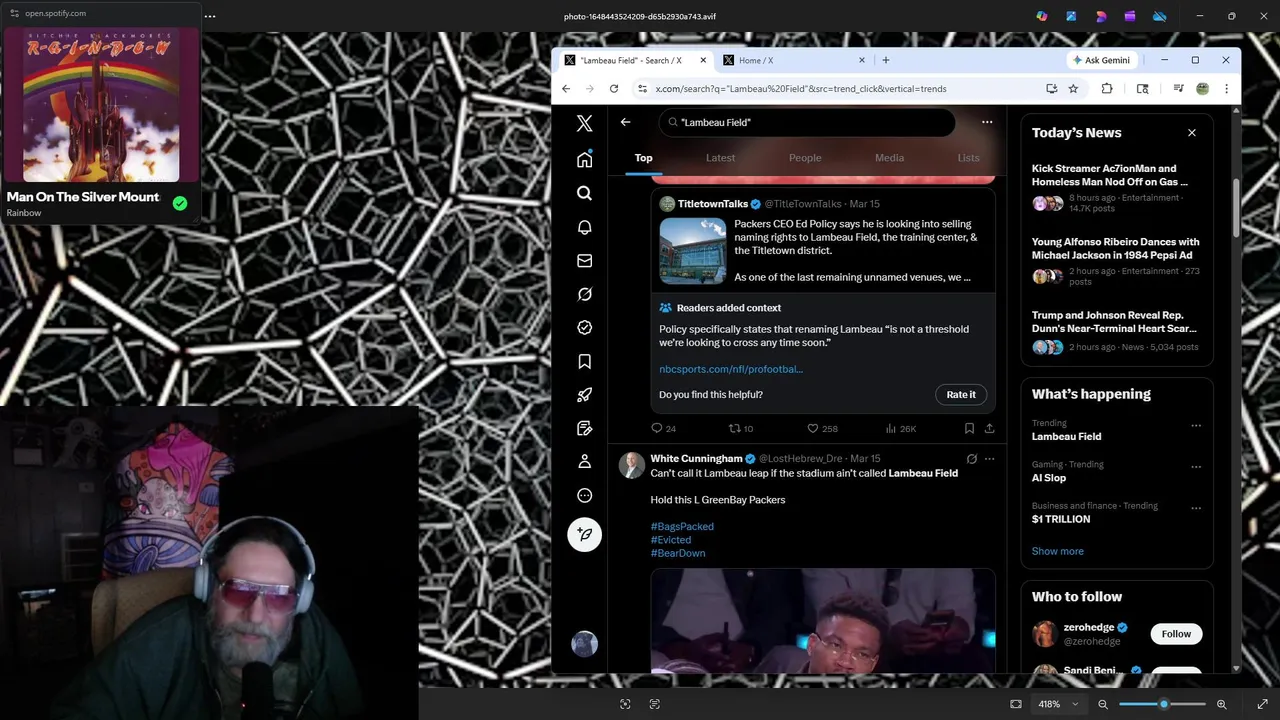
Task: Open search options three-dot menu
Action: point(987,122)
